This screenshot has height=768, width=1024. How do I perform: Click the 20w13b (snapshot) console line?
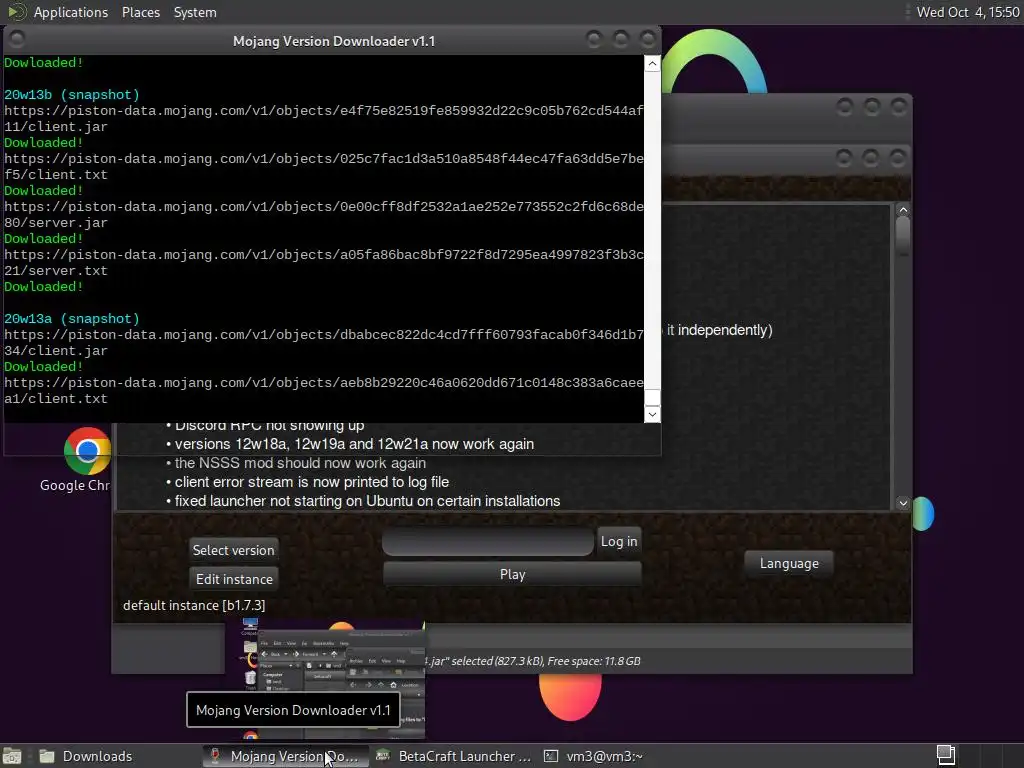(72, 95)
